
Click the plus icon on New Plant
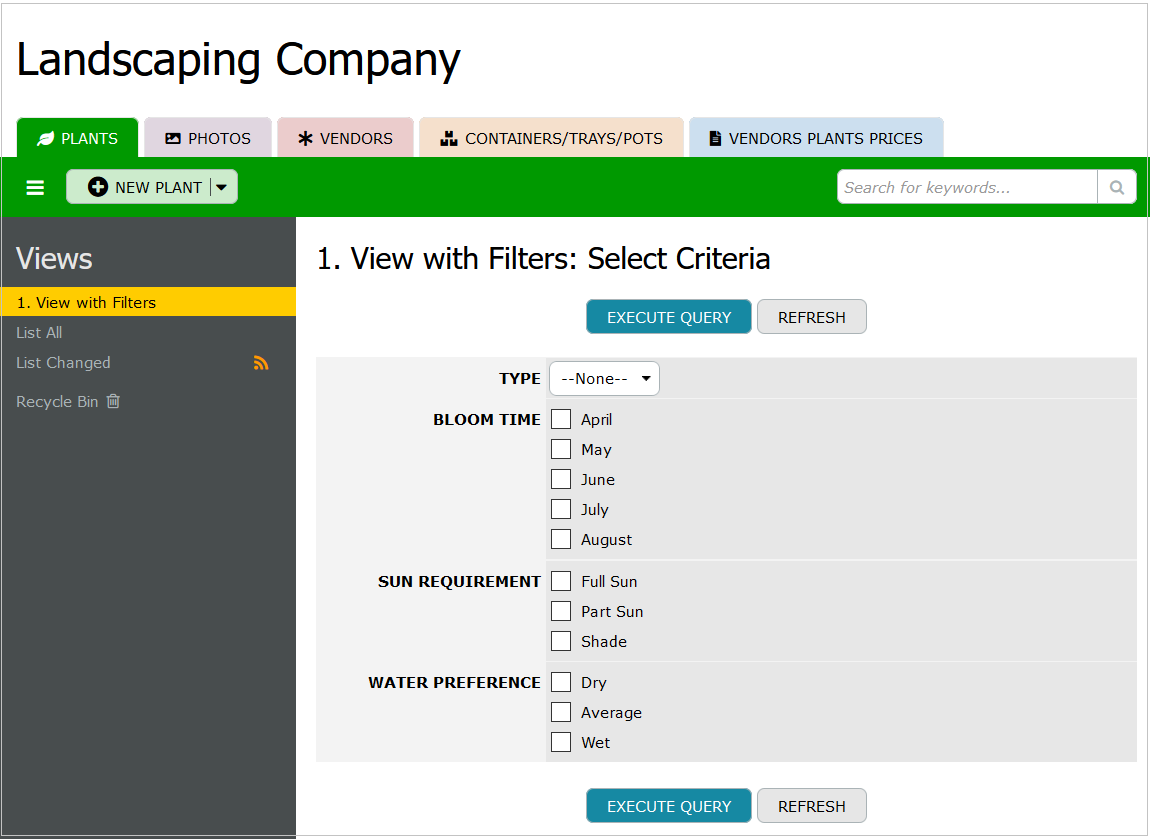point(98,187)
